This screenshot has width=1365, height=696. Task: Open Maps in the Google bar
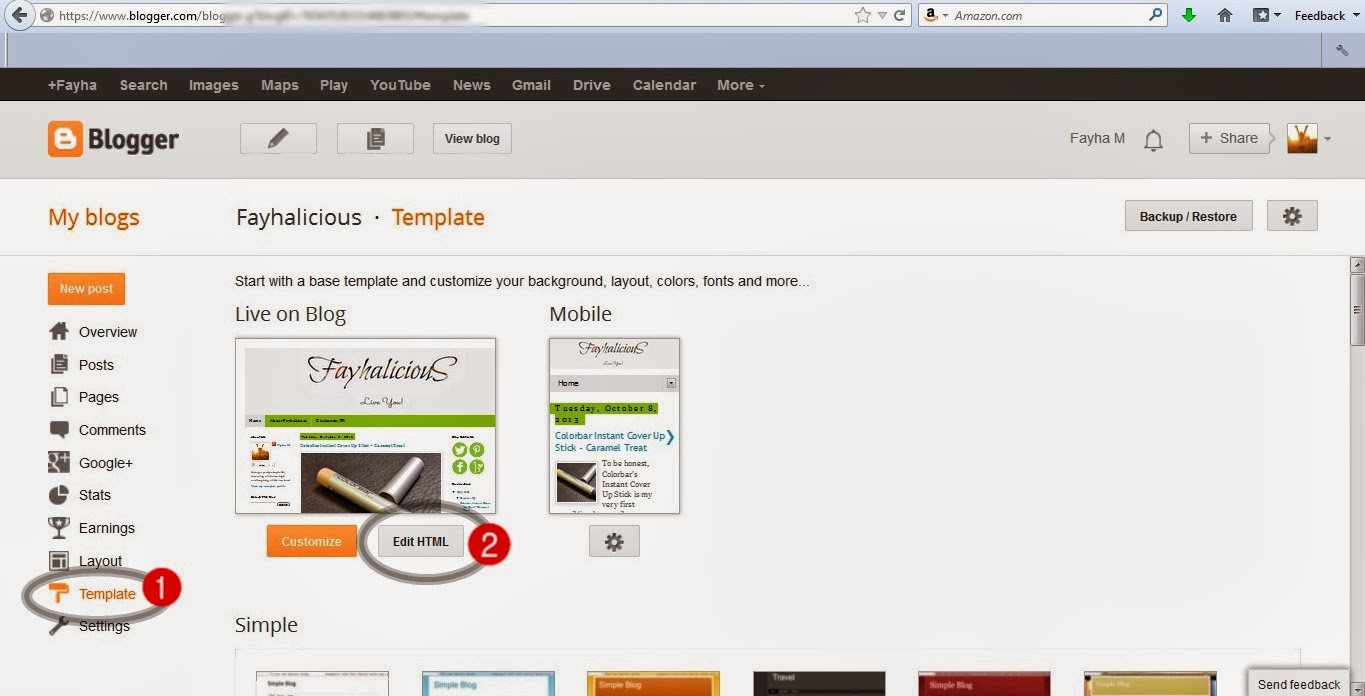280,85
